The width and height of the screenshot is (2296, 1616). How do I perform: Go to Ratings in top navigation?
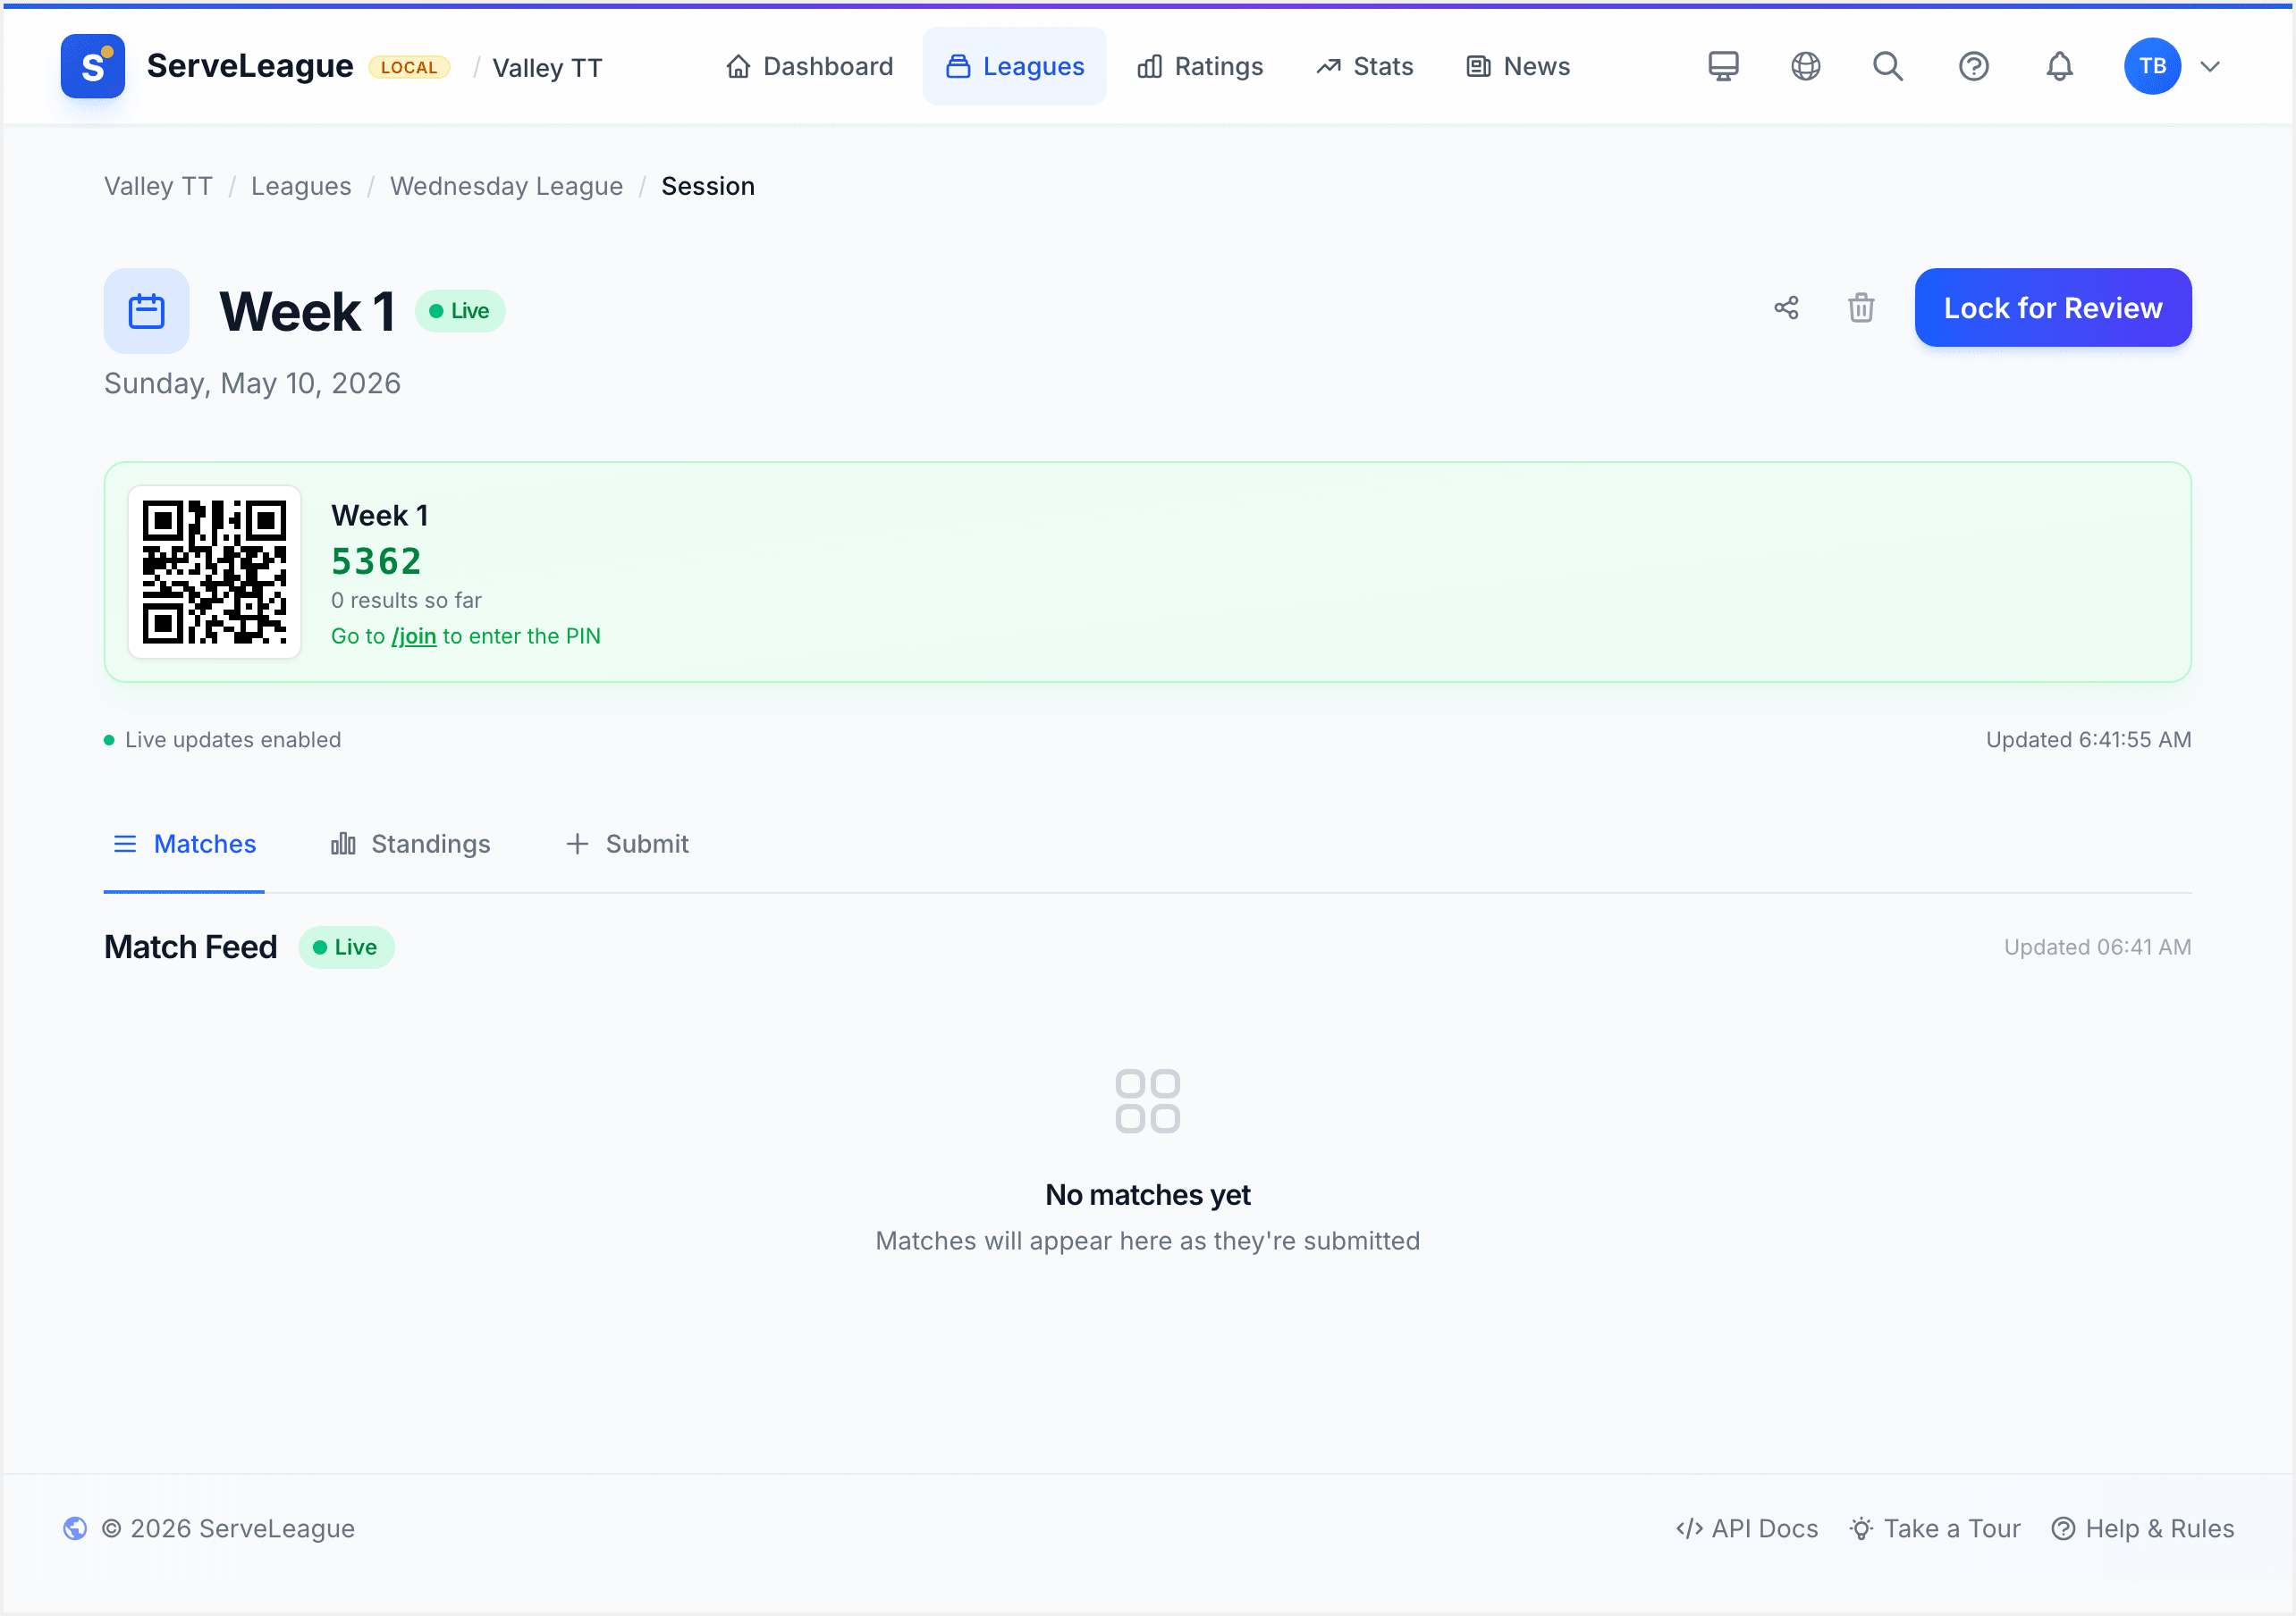click(x=1200, y=66)
